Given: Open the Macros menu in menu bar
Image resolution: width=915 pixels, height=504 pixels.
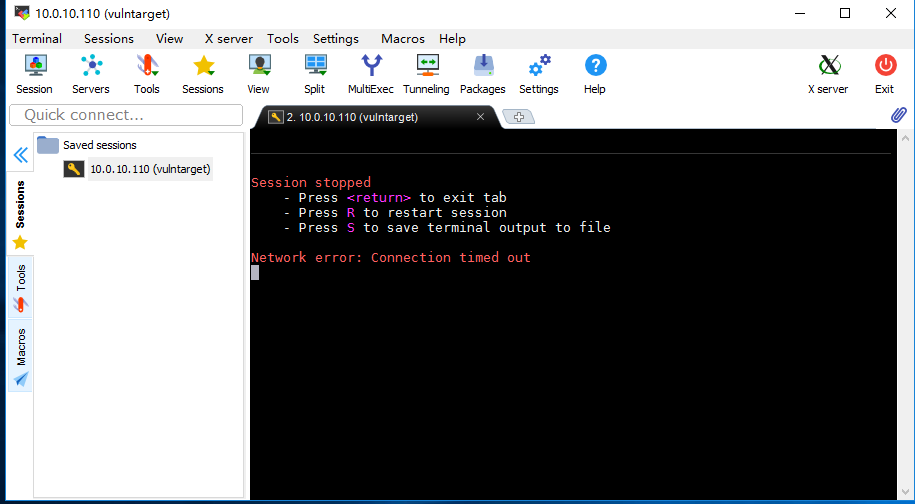Looking at the screenshot, I should (x=403, y=39).
